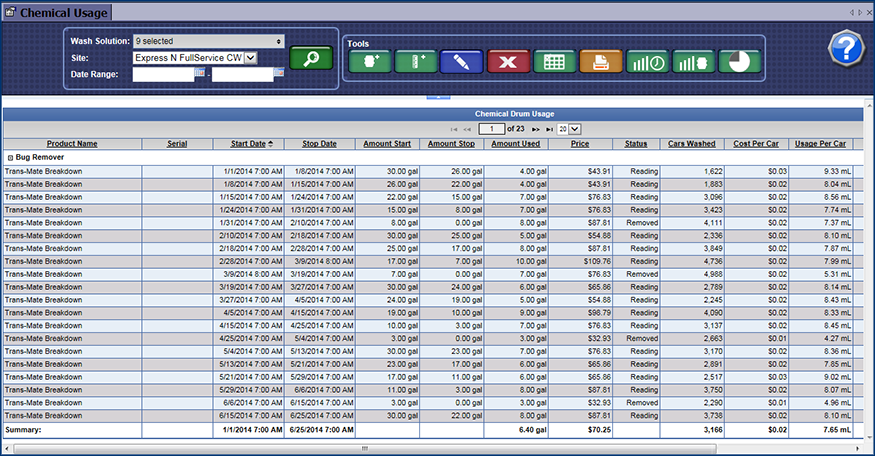Click the page number input field
This screenshot has height=456, width=875.
[490, 129]
